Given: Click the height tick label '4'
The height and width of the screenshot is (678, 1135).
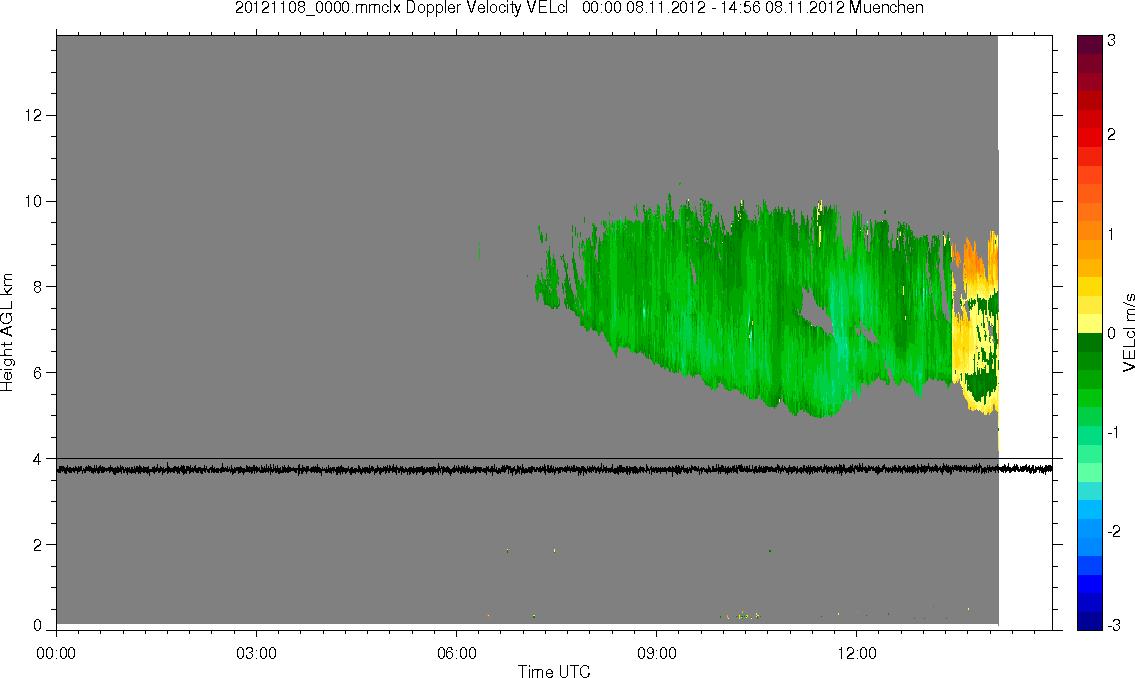Looking at the screenshot, I should coord(37,459).
